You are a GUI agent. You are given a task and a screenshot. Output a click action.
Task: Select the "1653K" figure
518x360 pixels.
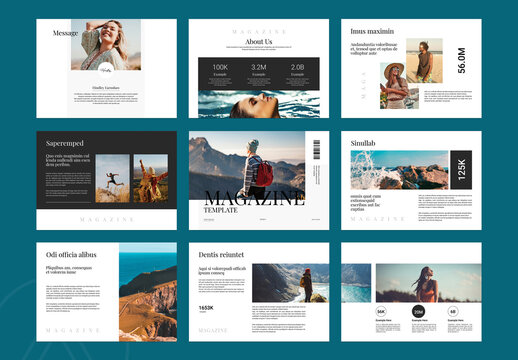click(x=206, y=308)
